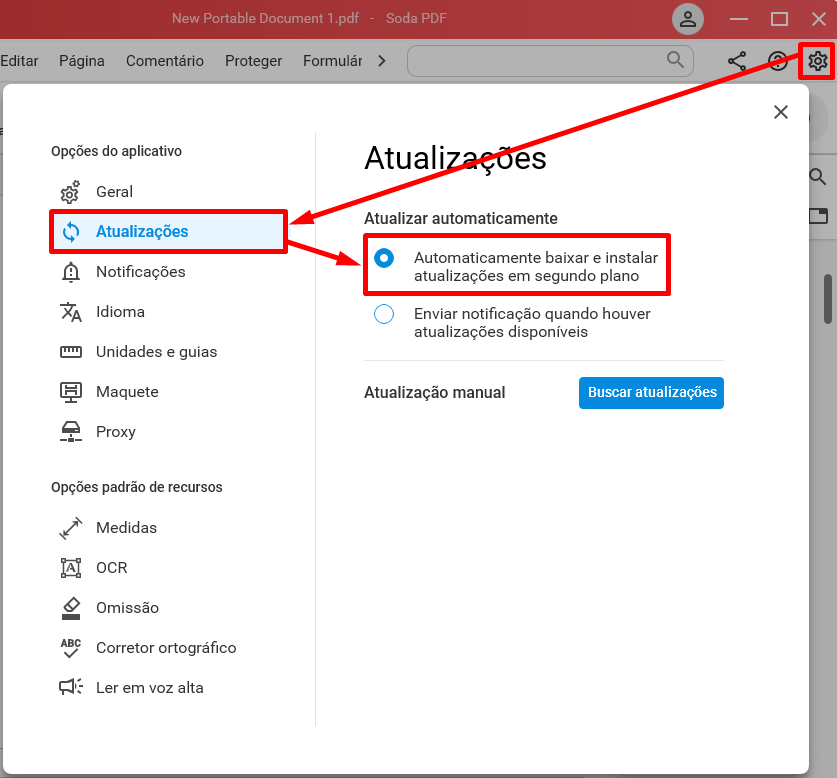837x778 pixels.
Task: Open the settings gear in top toolbar
Action: point(817,61)
